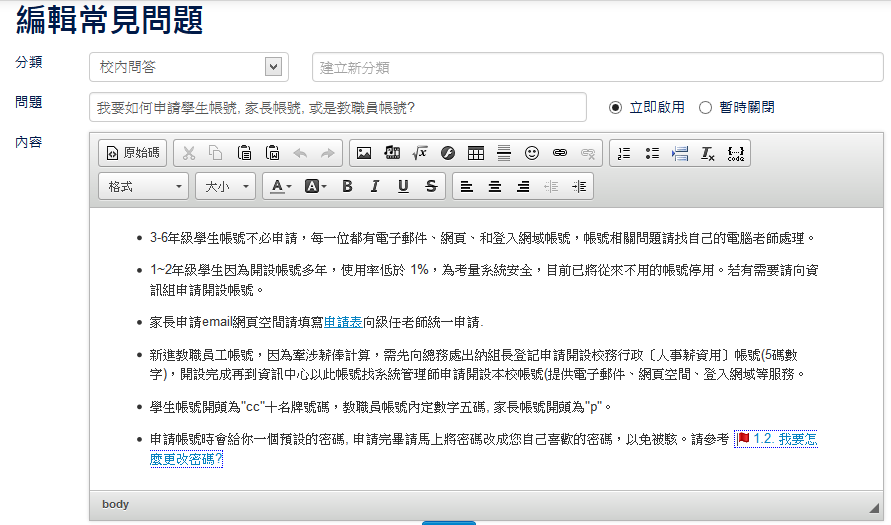Add a hyperlink with the link icon
Viewport: 891px width, 525px height.
coord(560,153)
